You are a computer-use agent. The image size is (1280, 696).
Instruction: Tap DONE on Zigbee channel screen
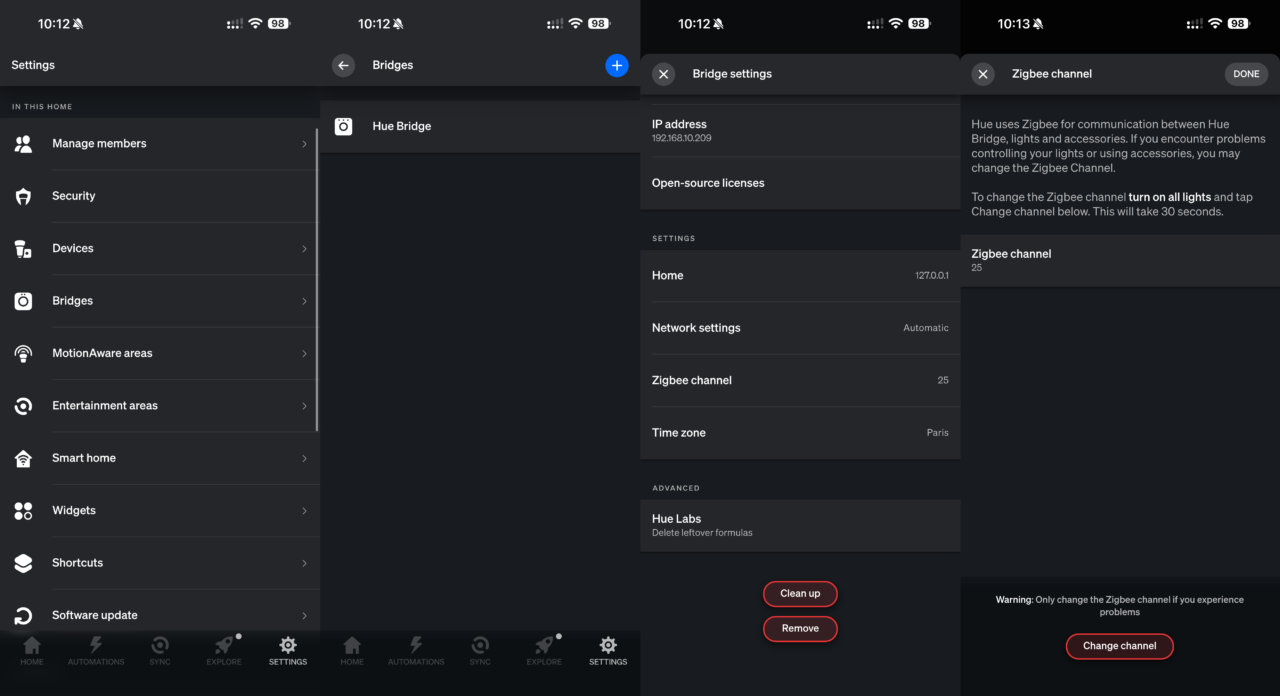[x=1246, y=74]
